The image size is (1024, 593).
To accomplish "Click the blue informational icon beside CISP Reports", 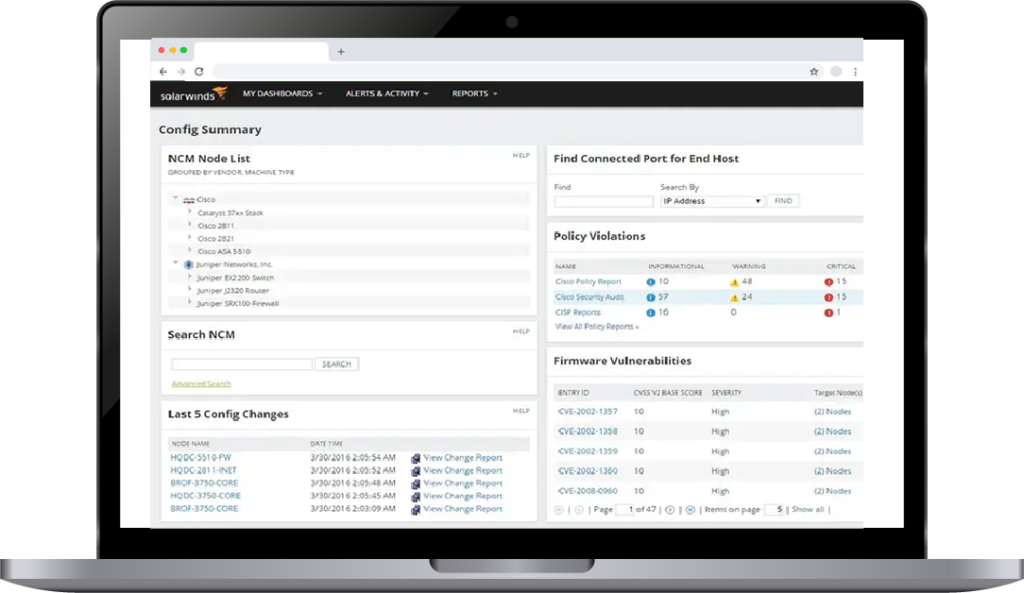I will [650, 312].
